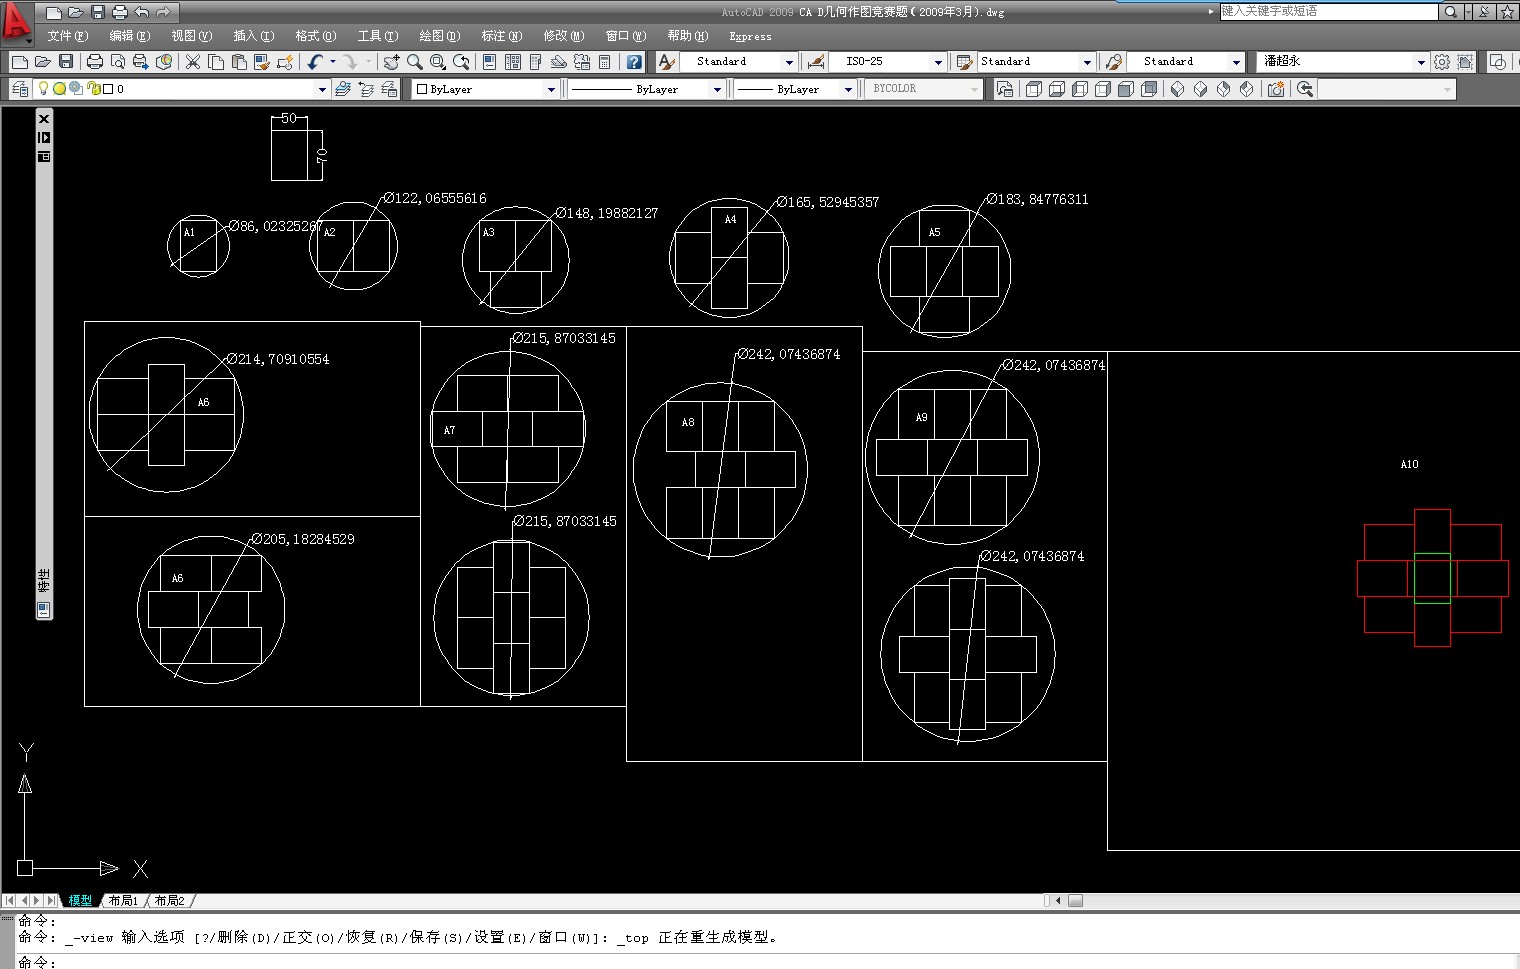
Task: Click the Table Style icon
Action: pos(964,62)
